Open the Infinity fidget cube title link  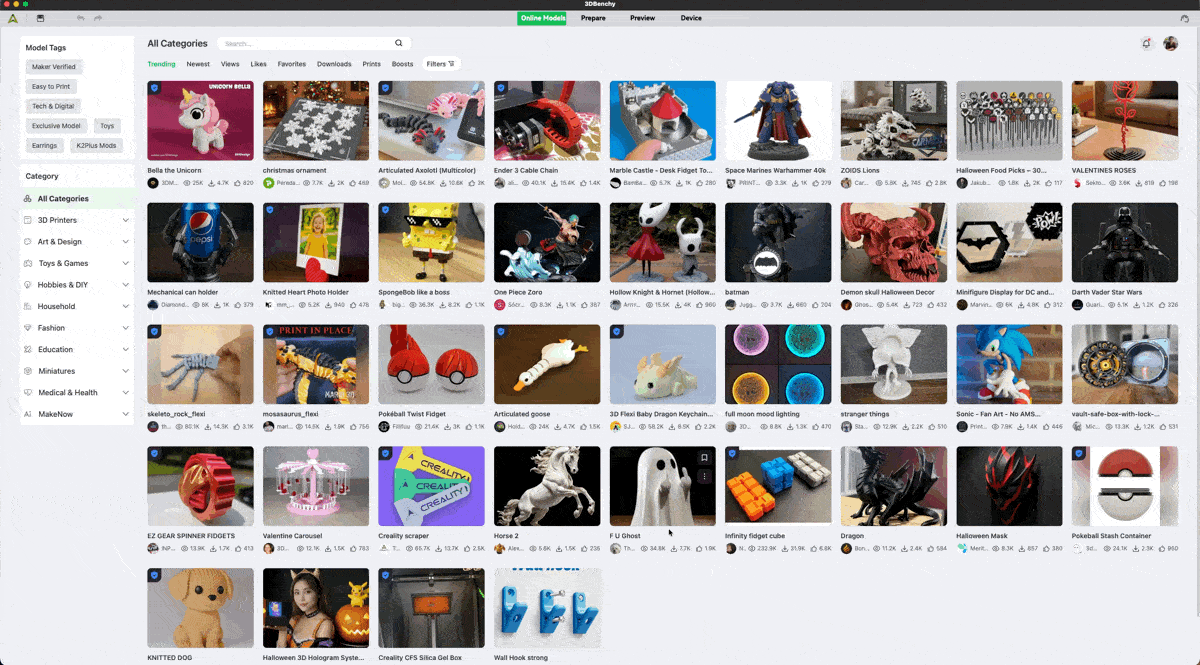pyautogui.click(x=753, y=536)
